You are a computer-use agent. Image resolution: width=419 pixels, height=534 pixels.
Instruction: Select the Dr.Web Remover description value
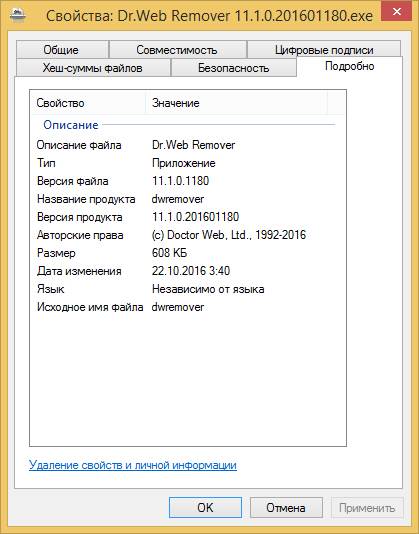click(x=193, y=145)
